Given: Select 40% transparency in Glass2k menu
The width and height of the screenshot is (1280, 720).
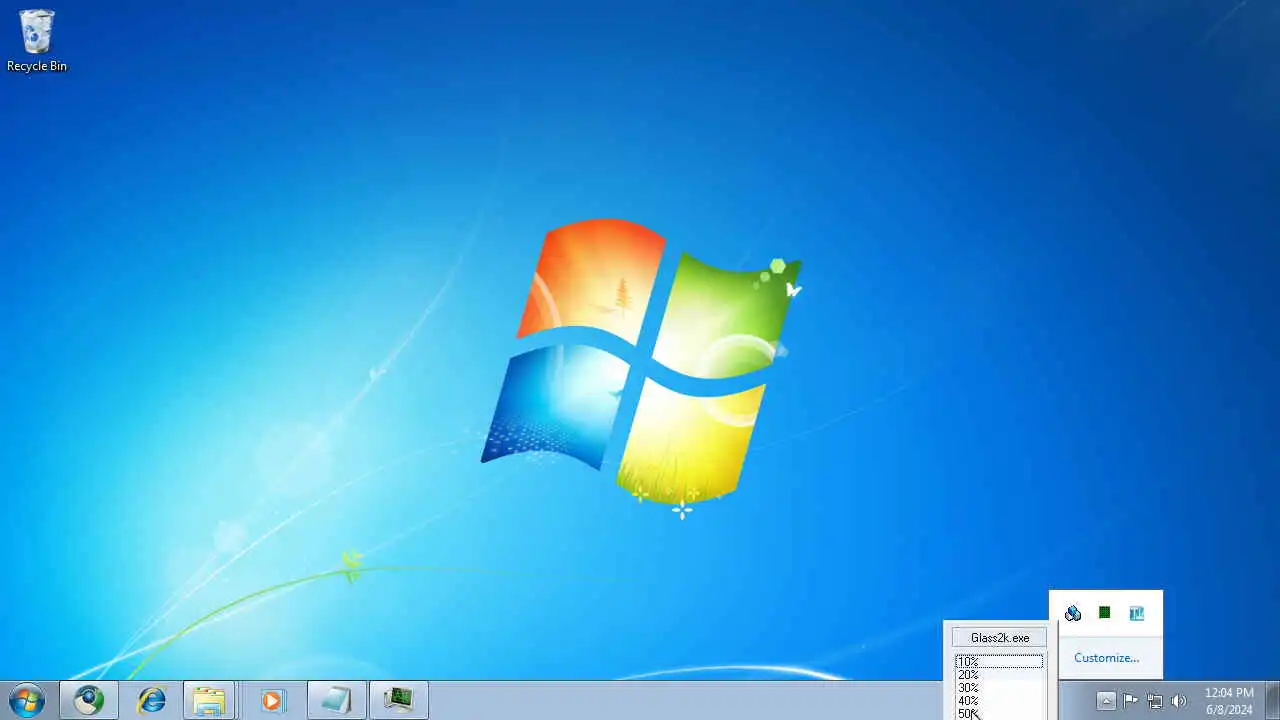Looking at the screenshot, I should click(x=999, y=701).
